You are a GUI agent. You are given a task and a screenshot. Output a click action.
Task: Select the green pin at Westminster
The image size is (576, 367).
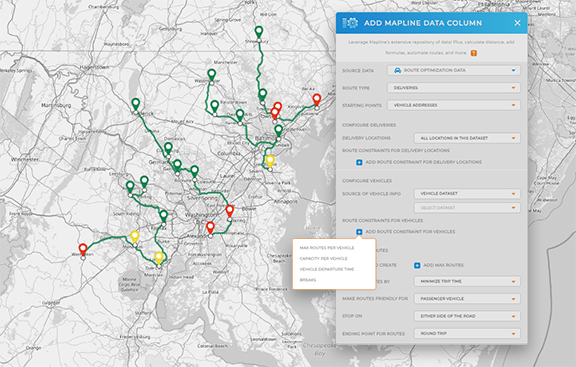point(212,75)
